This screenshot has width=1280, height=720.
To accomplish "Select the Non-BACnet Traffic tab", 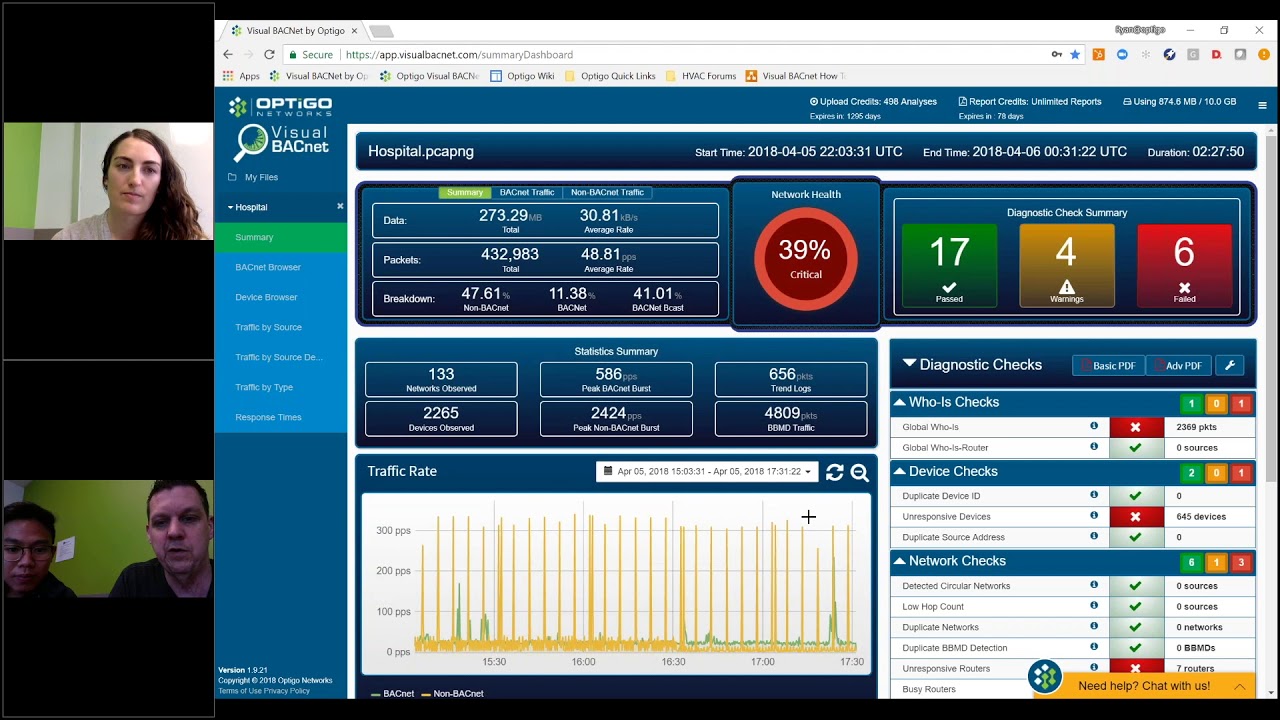I will (607, 192).
